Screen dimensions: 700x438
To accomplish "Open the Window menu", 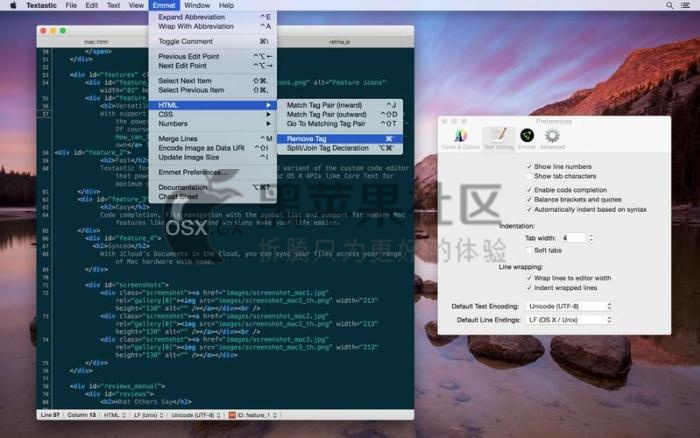I will pos(197,5).
